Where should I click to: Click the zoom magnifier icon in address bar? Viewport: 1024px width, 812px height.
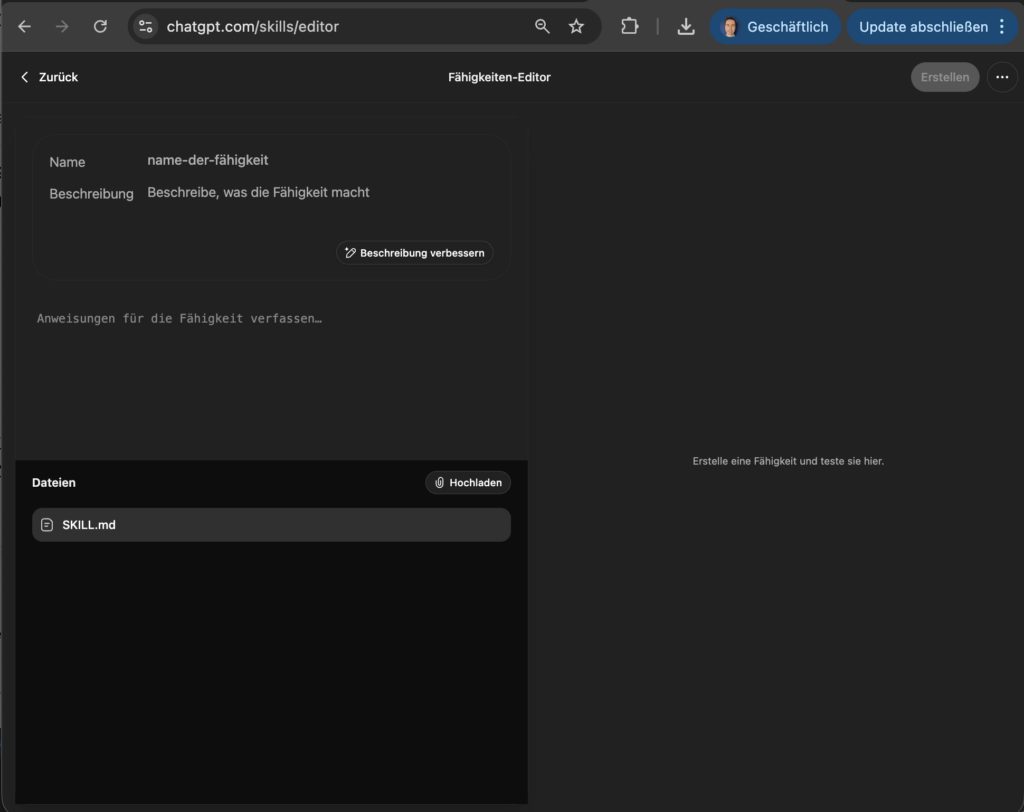tap(542, 26)
